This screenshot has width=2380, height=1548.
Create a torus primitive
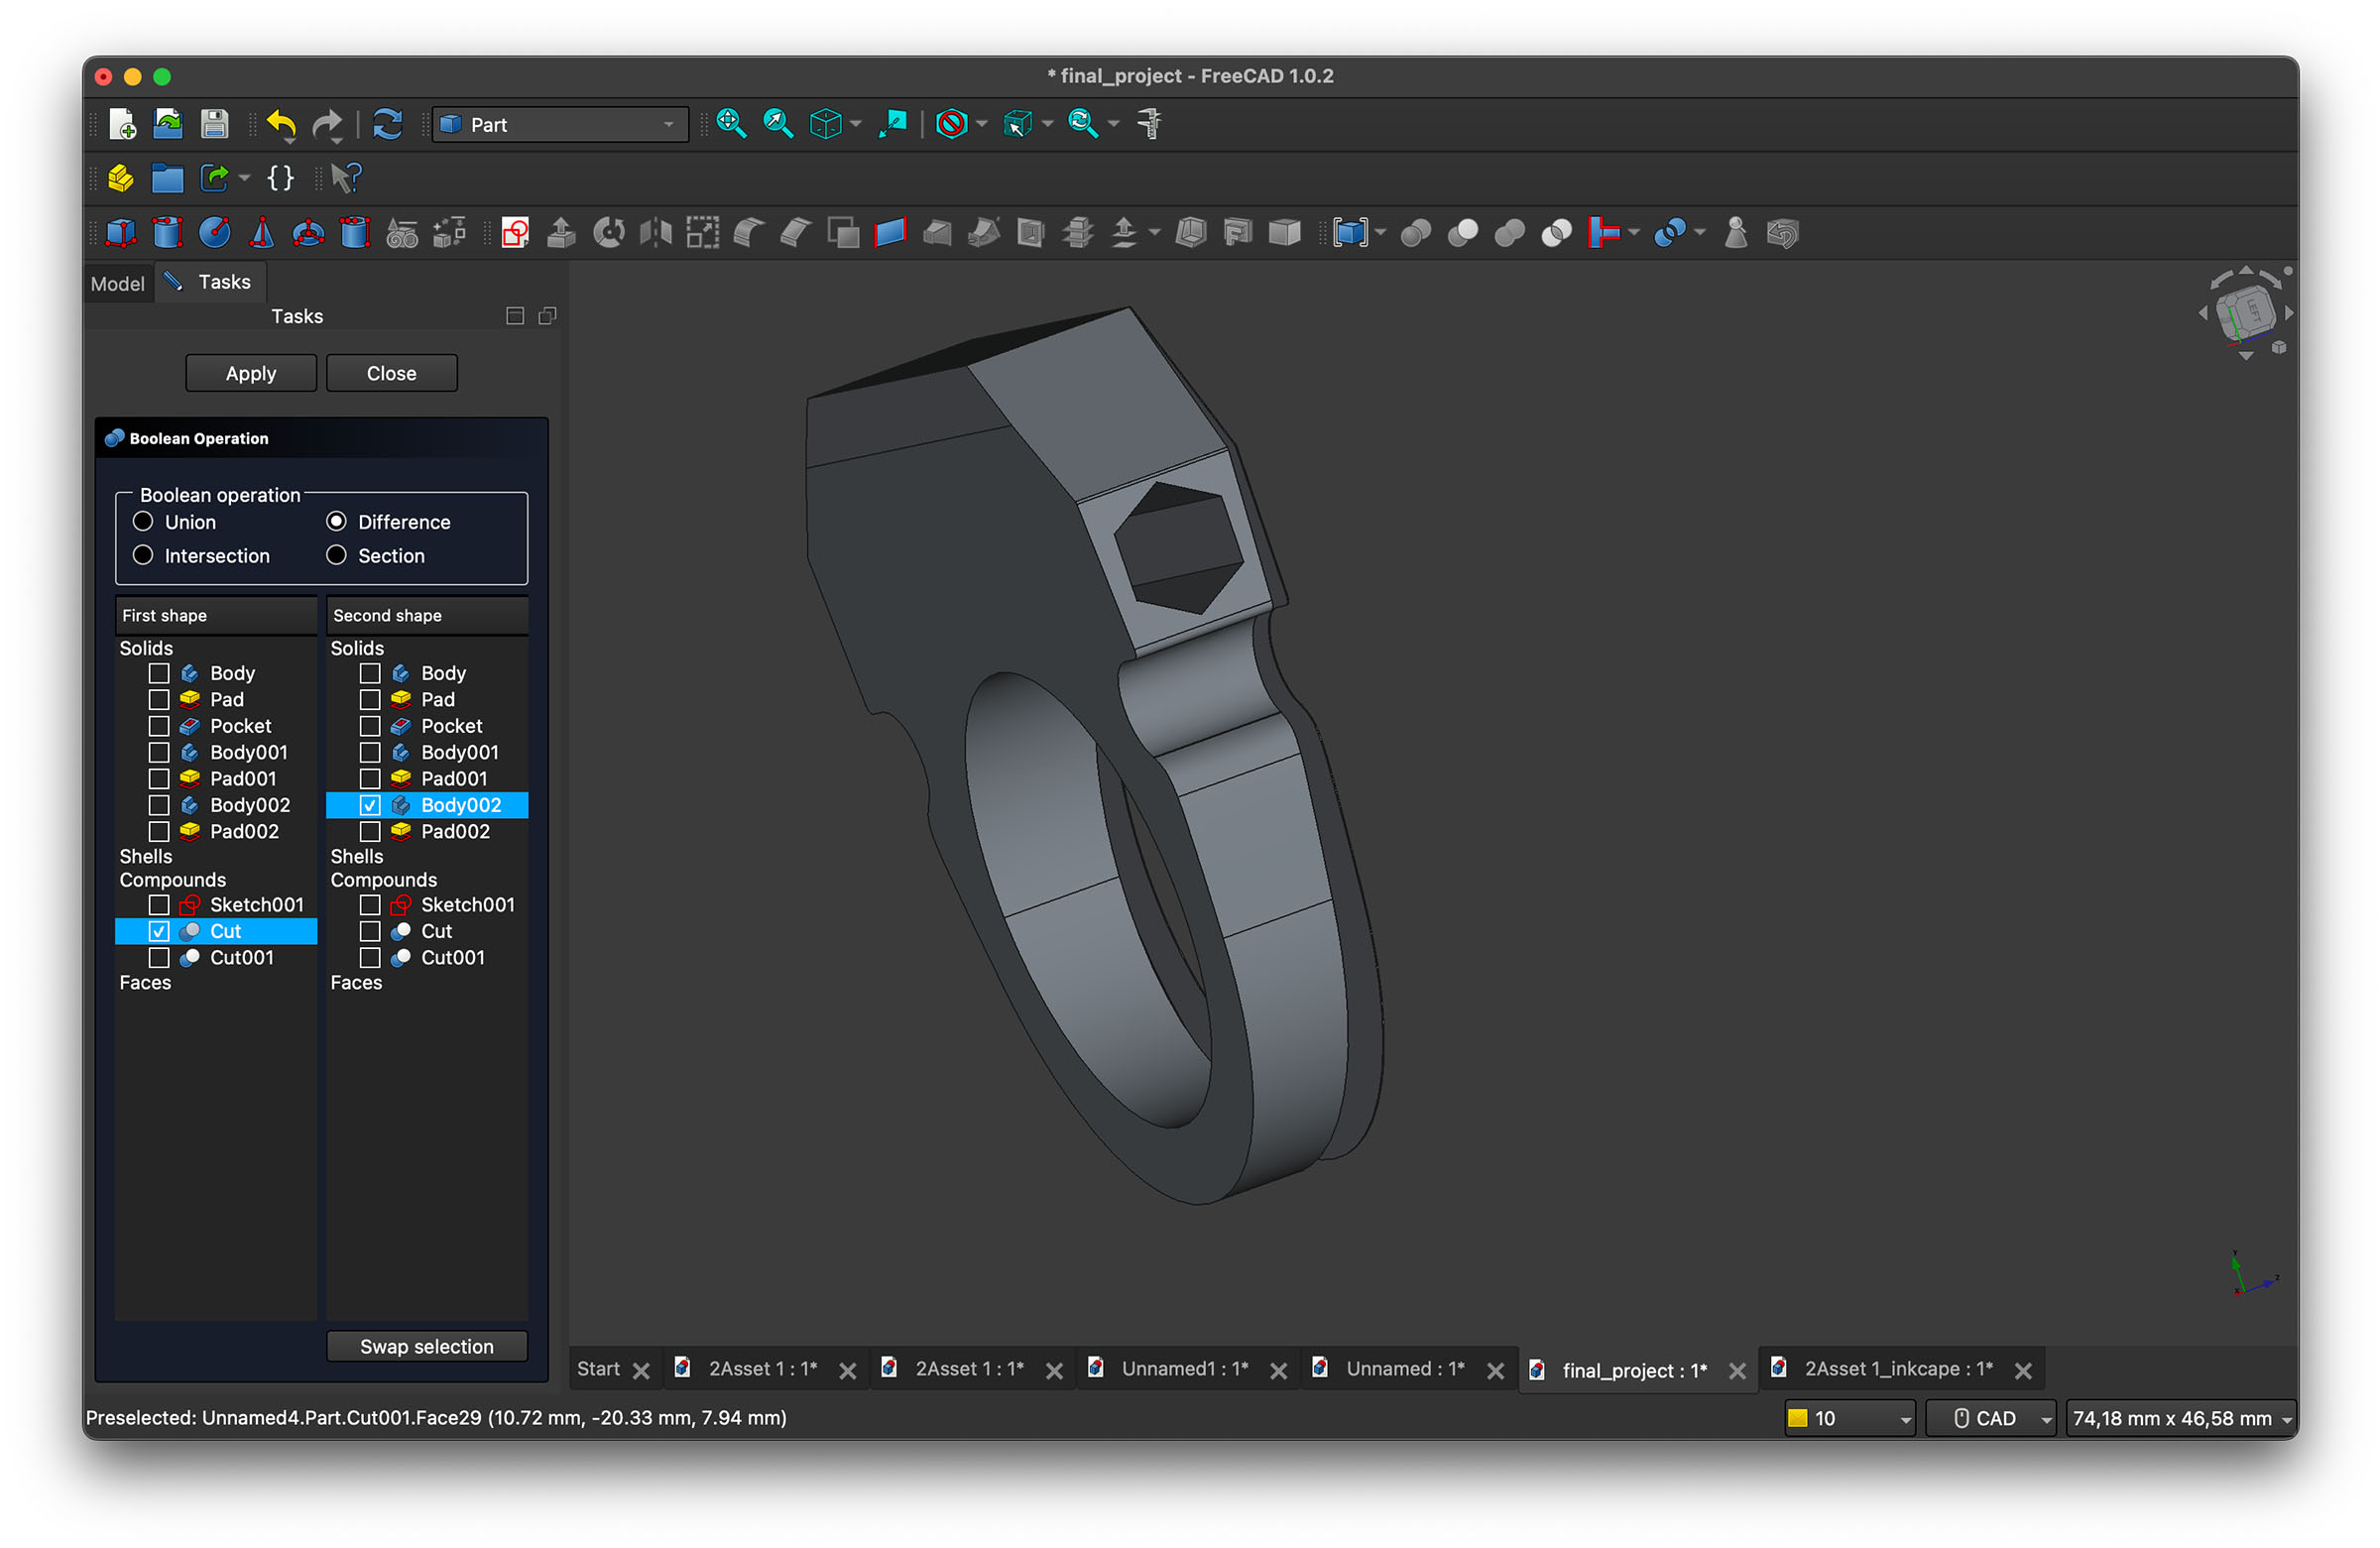308,233
